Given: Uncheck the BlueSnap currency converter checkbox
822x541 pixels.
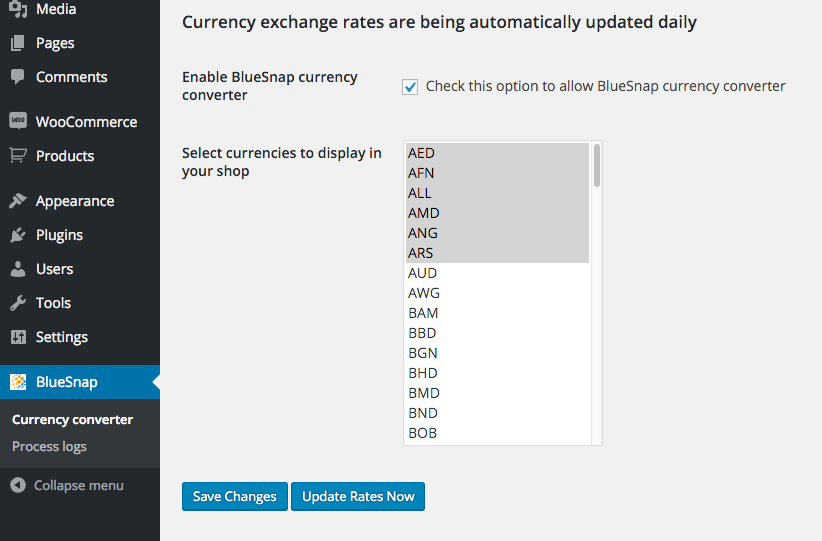Looking at the screenshot, I should (x=410, y=86).
